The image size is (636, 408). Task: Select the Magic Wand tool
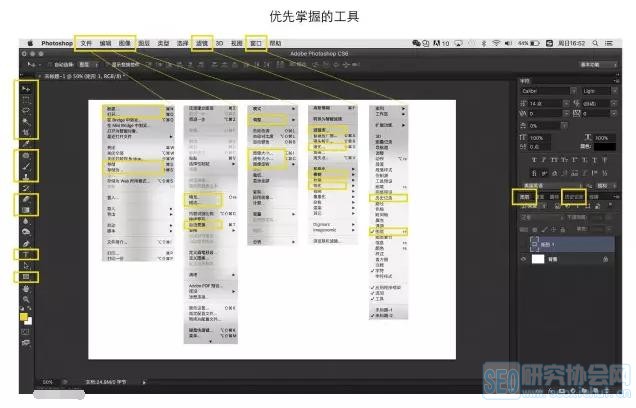(x=26, y=121)
